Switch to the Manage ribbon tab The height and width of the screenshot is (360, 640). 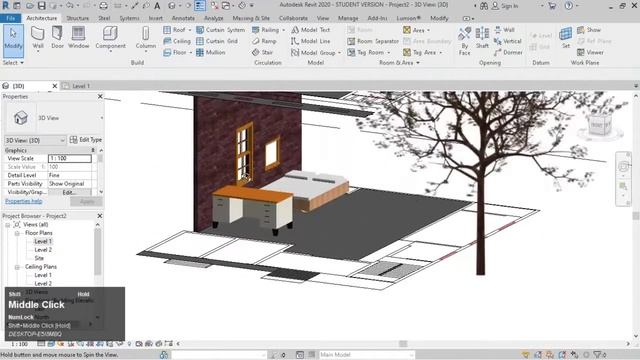coord(348,18)
